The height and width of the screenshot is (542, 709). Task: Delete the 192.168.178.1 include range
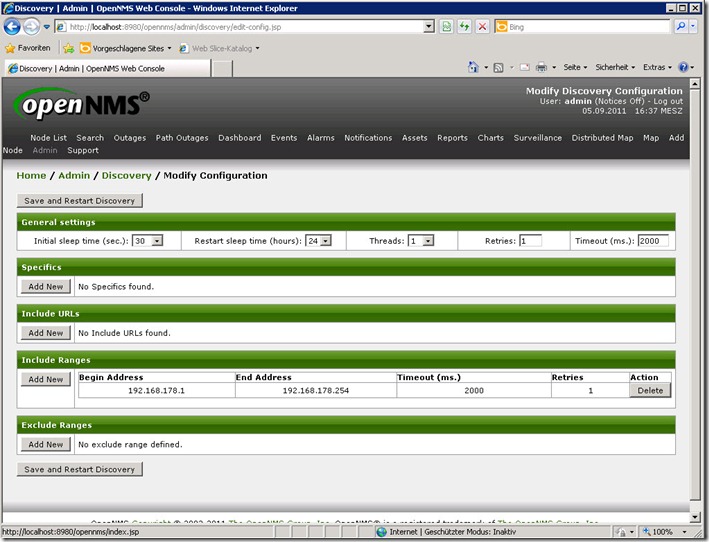pos(650,391)
